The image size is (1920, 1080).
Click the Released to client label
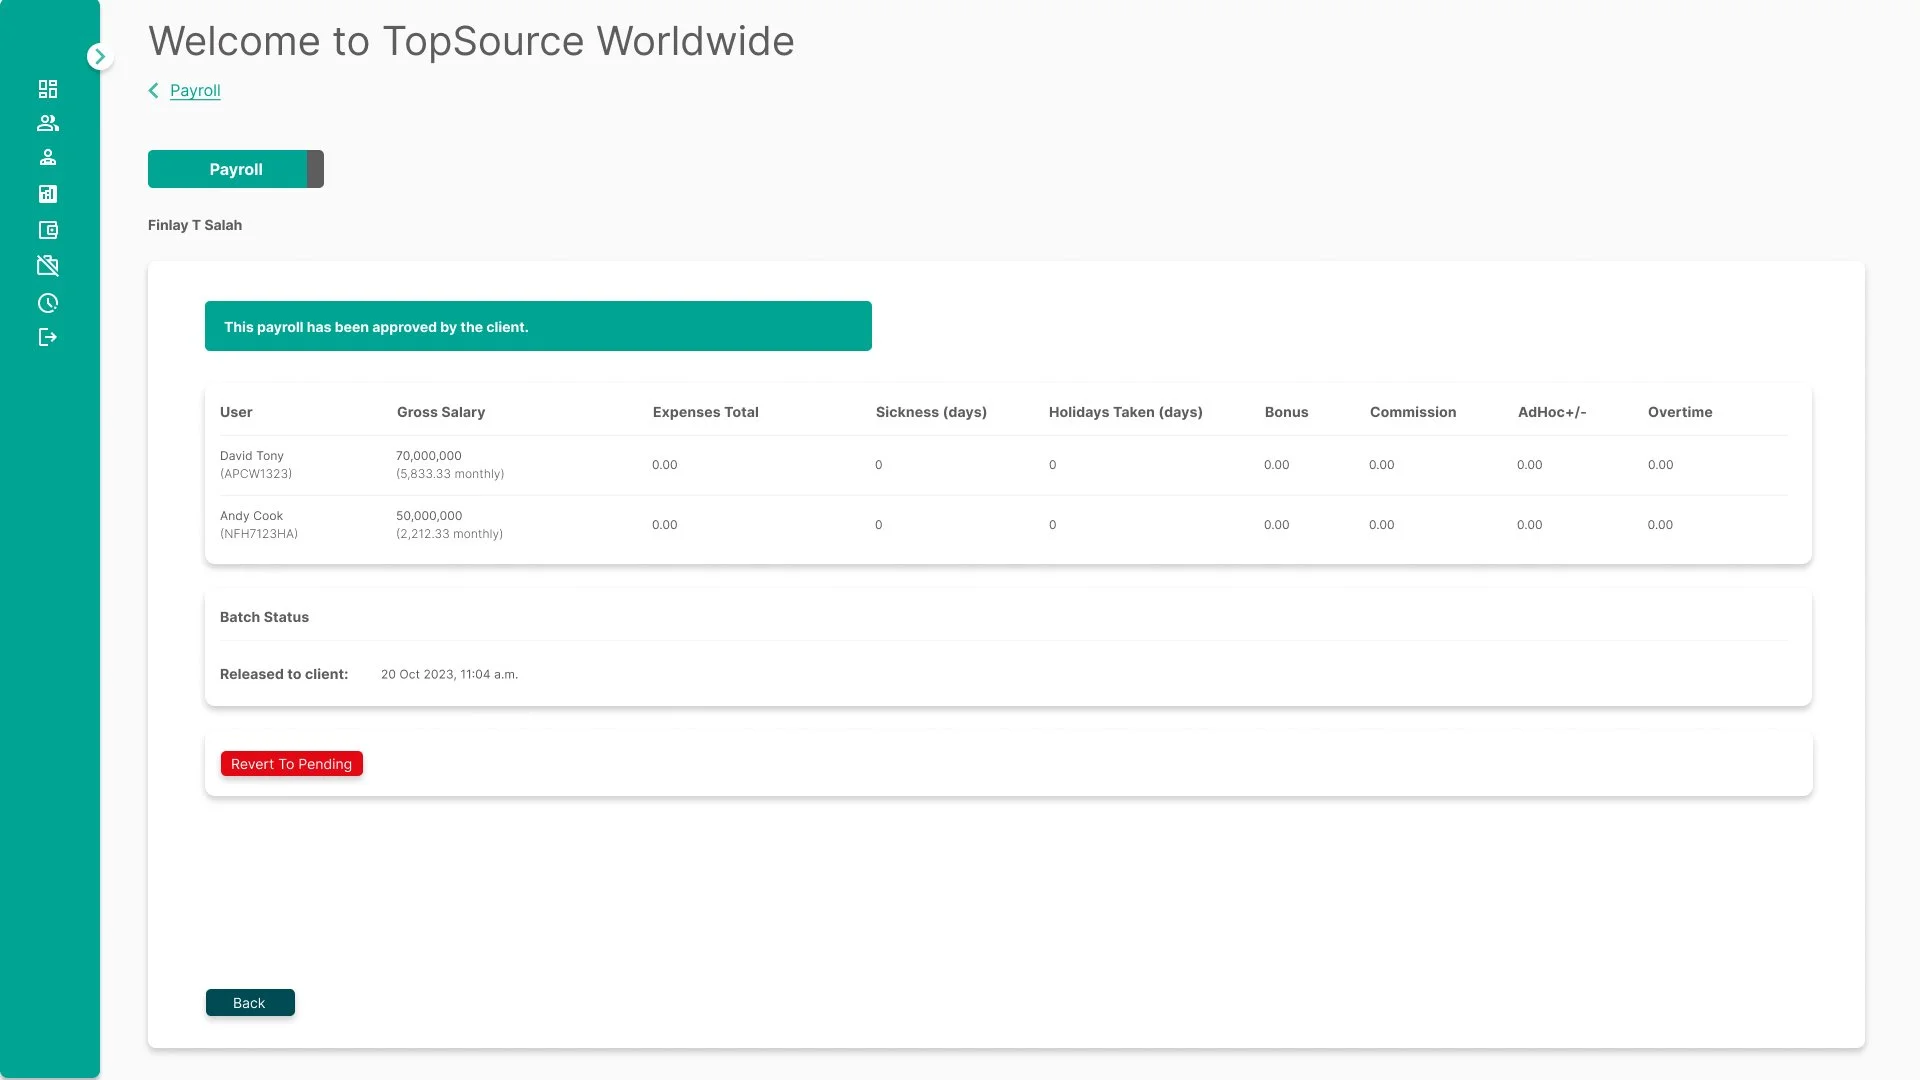(284, 674)
